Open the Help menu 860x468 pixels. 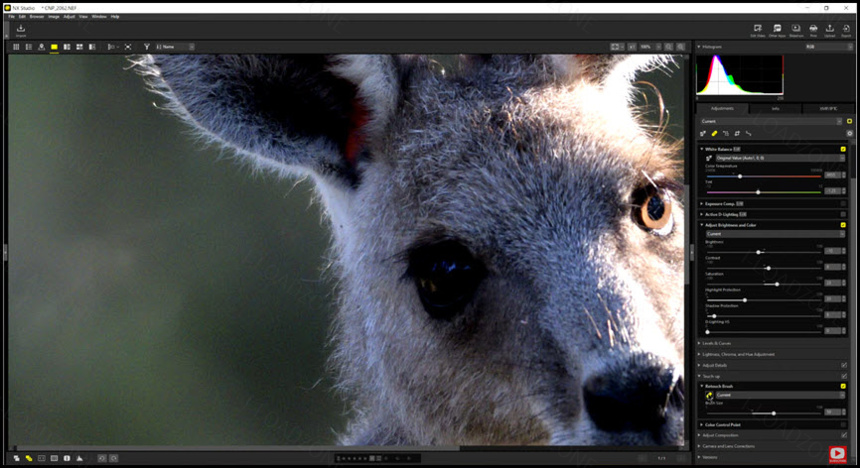pos(115,17)
